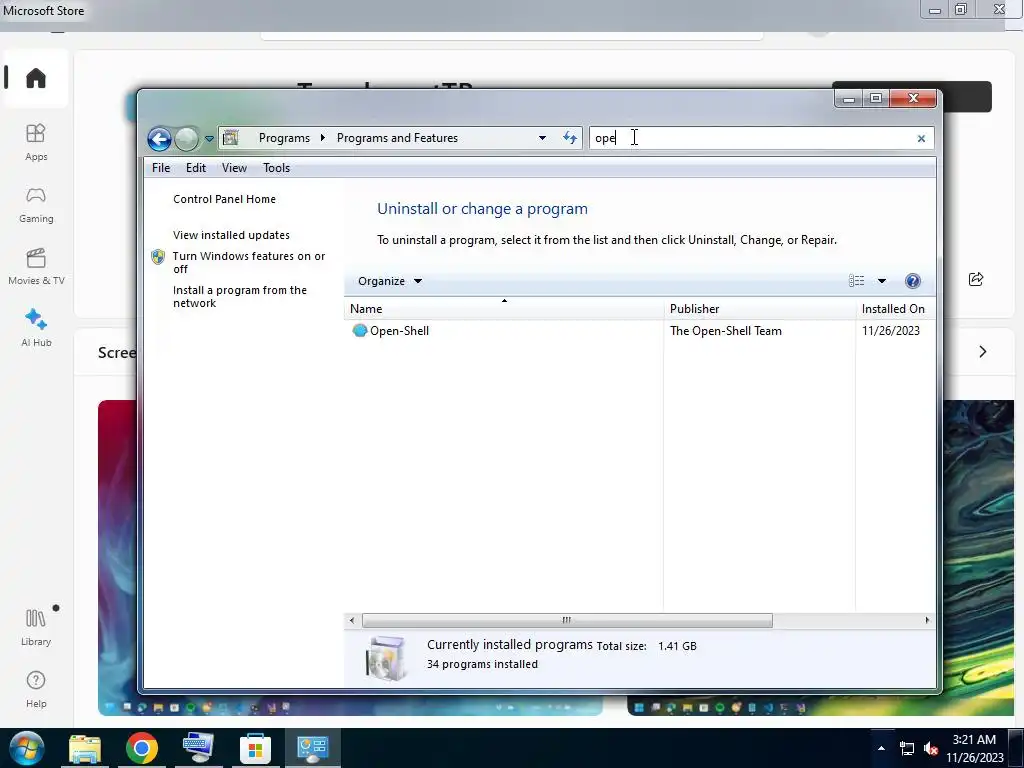Sort by Installed On column header

pyautogui.click(x=895, y=309)
